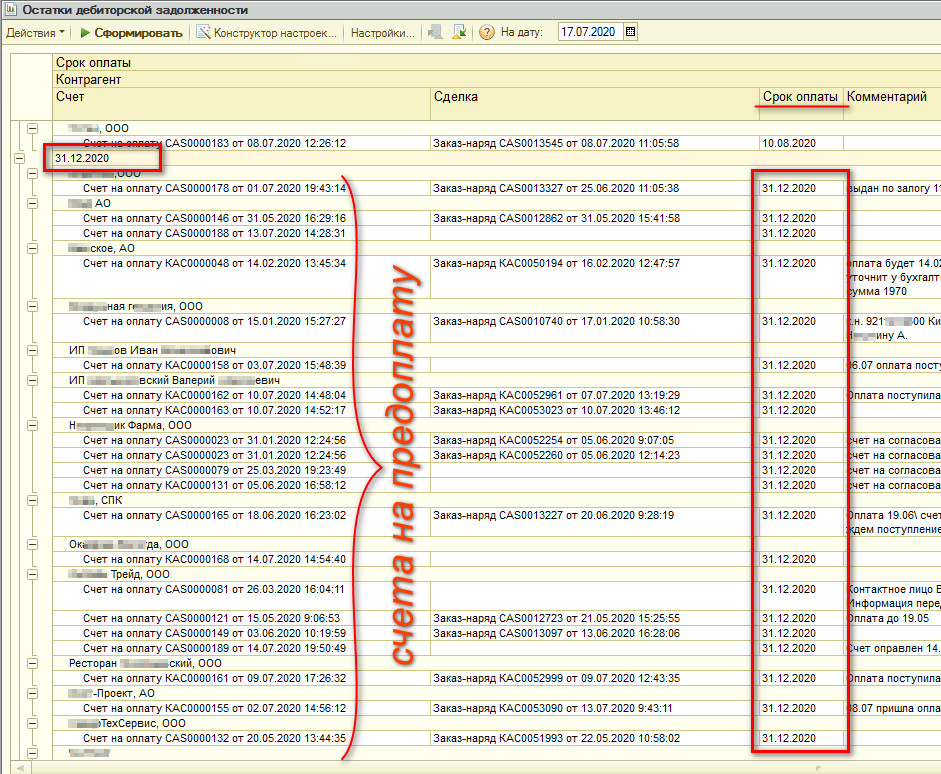Collapse the ИП Валерий counterparty group

pos(32,380)
